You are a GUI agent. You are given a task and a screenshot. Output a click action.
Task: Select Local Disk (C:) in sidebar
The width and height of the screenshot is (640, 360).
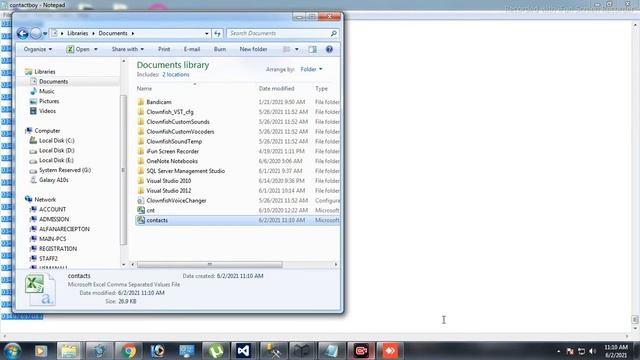click(56, 140)
